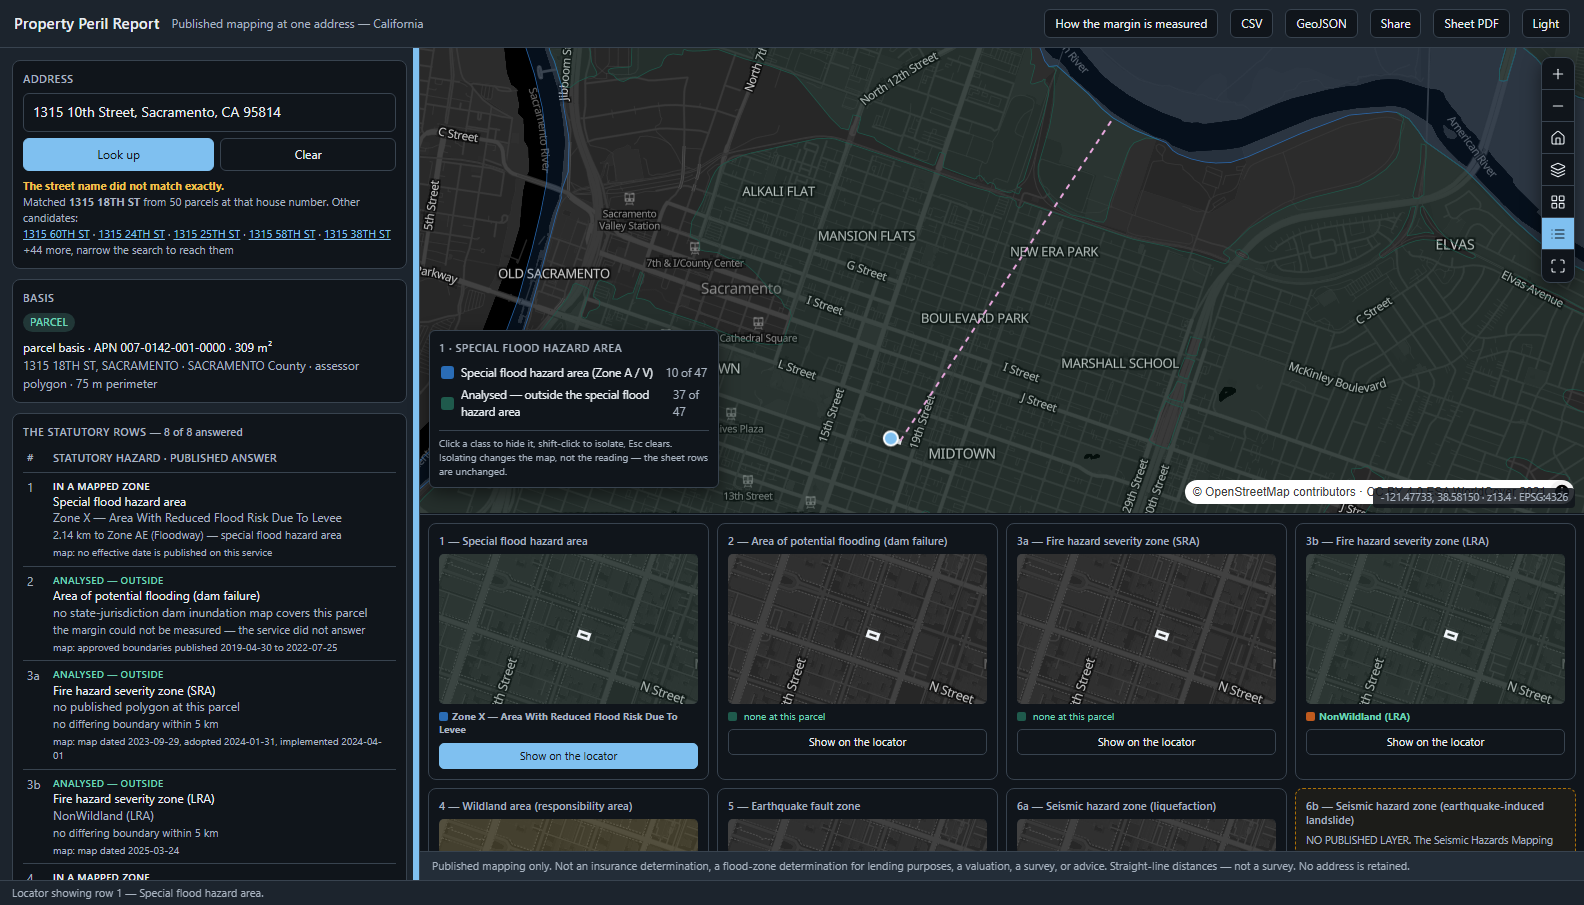This screenshot has height=905, width=1584.
Task: Click the address input field
Action: 209,112
